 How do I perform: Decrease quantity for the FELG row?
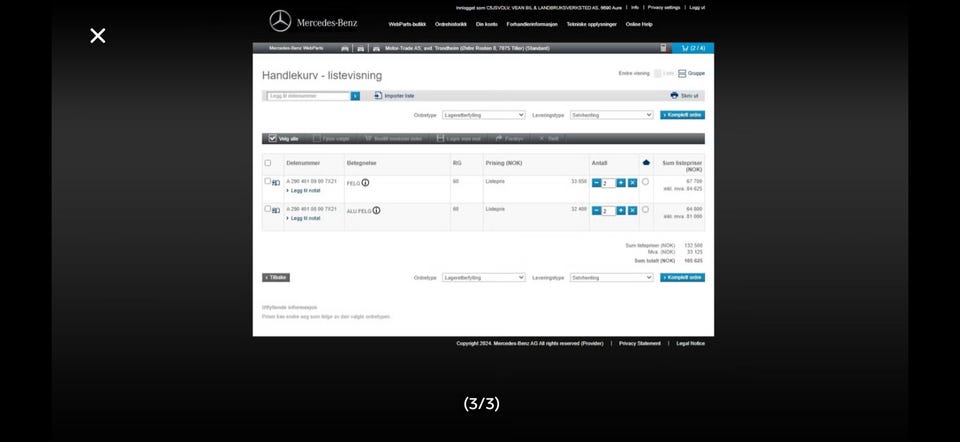click(x=596, y=183)
